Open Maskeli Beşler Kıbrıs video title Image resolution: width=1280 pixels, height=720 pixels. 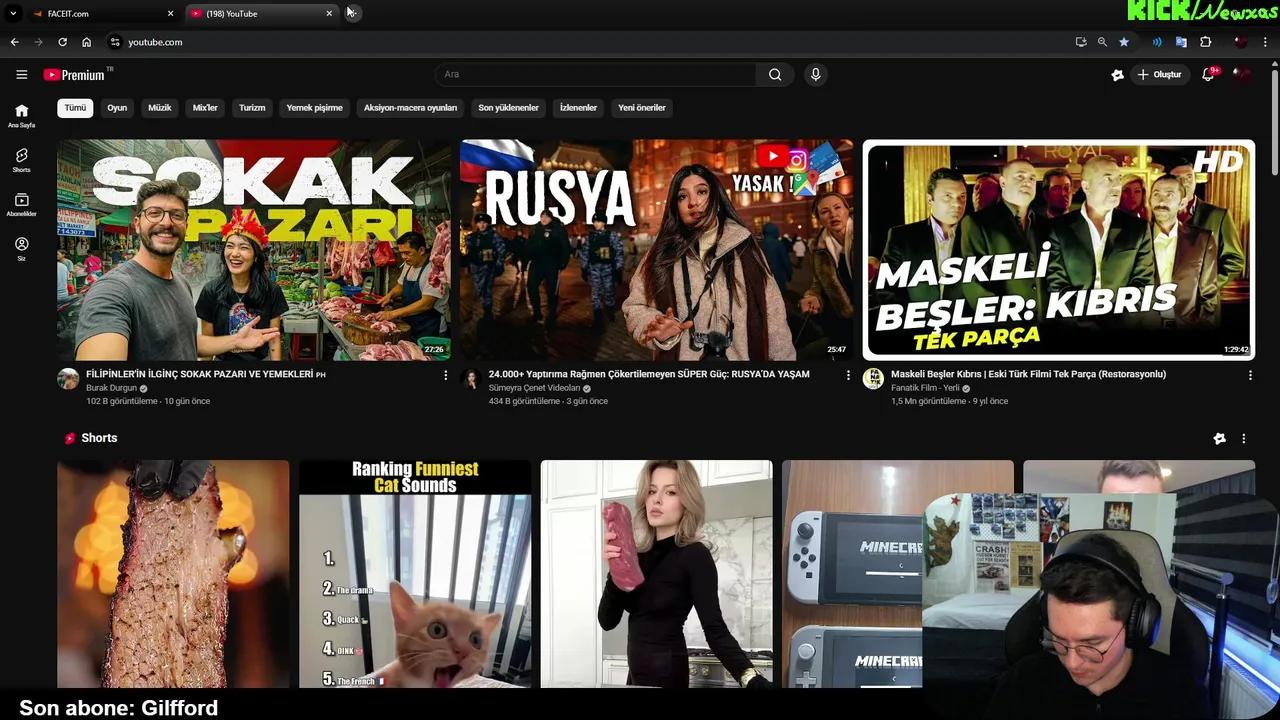1028,374
